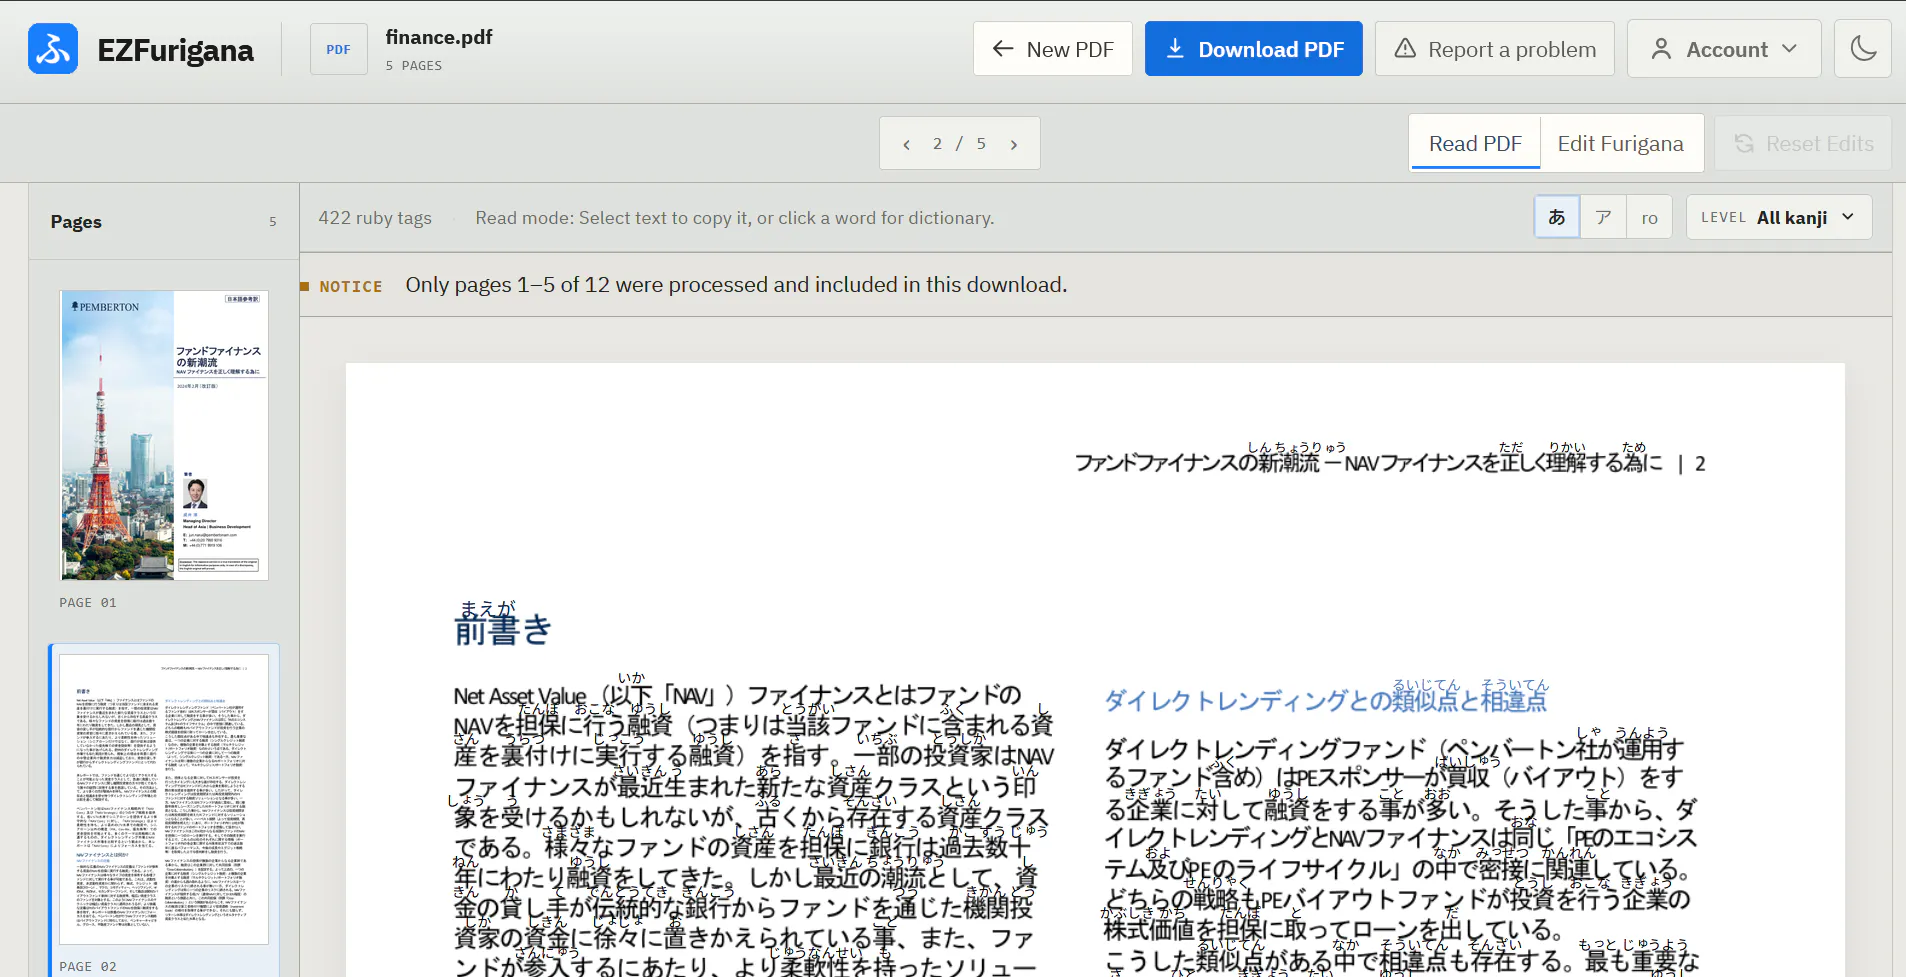Image resolution: width=1906 pixels, height=977 pixels.
Task: Click the Download PDF button
Action: (x=1254, y=49)
